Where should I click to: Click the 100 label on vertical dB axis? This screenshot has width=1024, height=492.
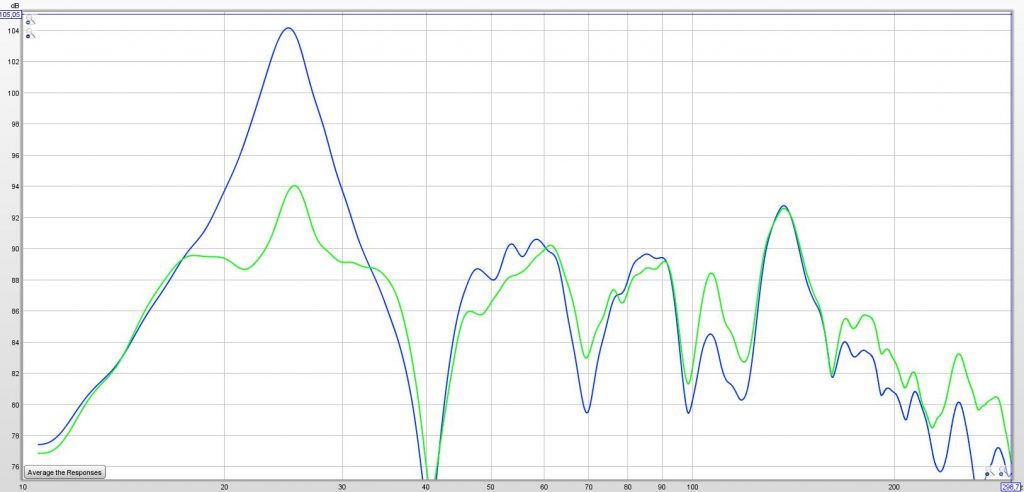point(14,93)
